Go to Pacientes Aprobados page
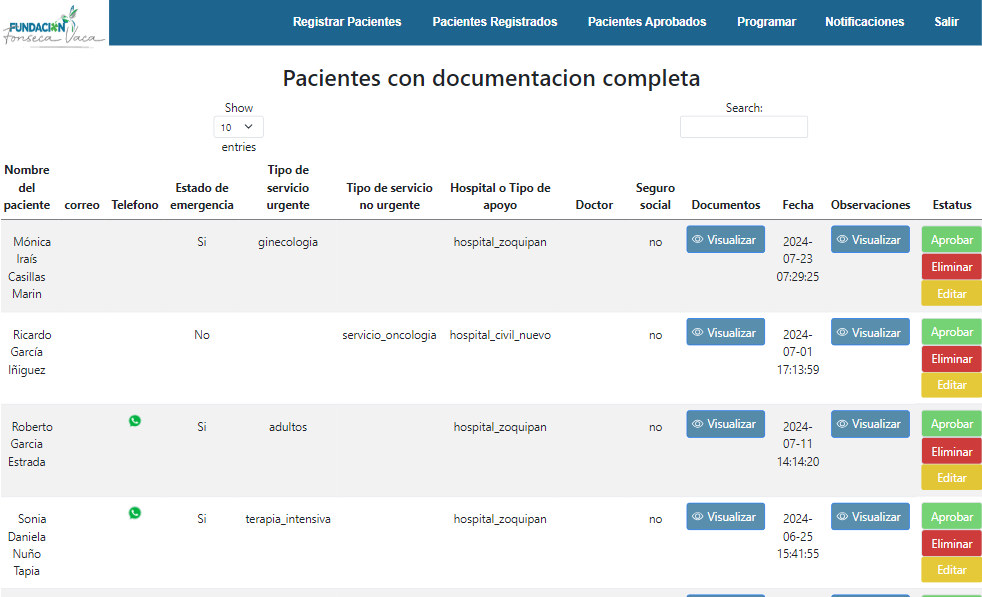982x597 pixels. point(647,22)
